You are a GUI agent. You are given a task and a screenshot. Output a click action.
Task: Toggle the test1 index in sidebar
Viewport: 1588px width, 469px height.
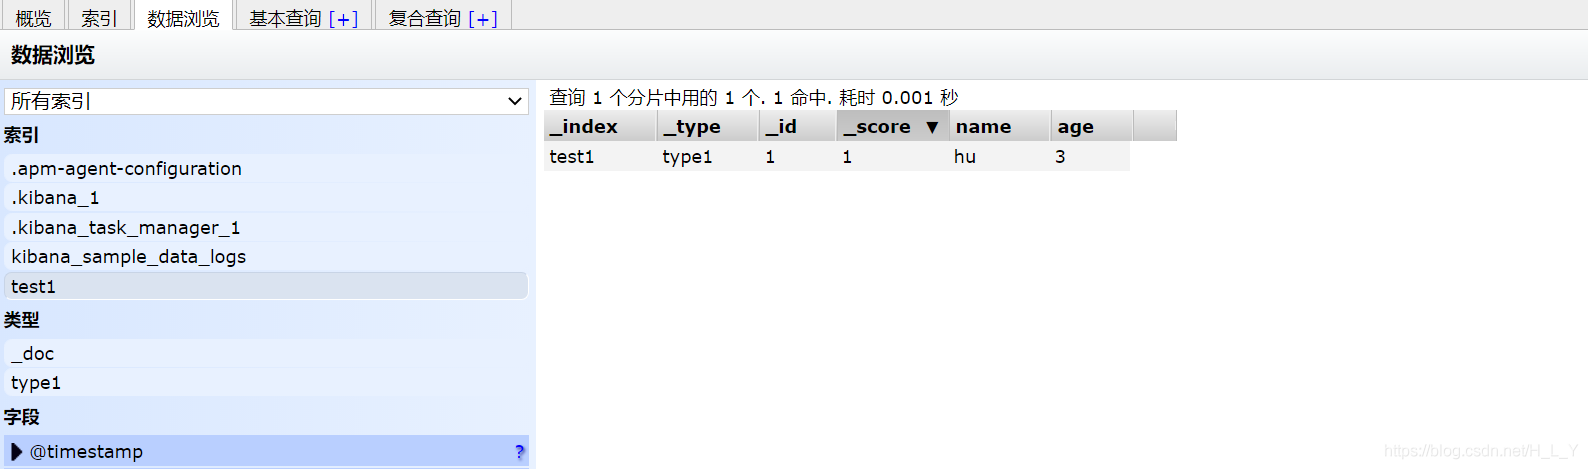pos(34,287)
